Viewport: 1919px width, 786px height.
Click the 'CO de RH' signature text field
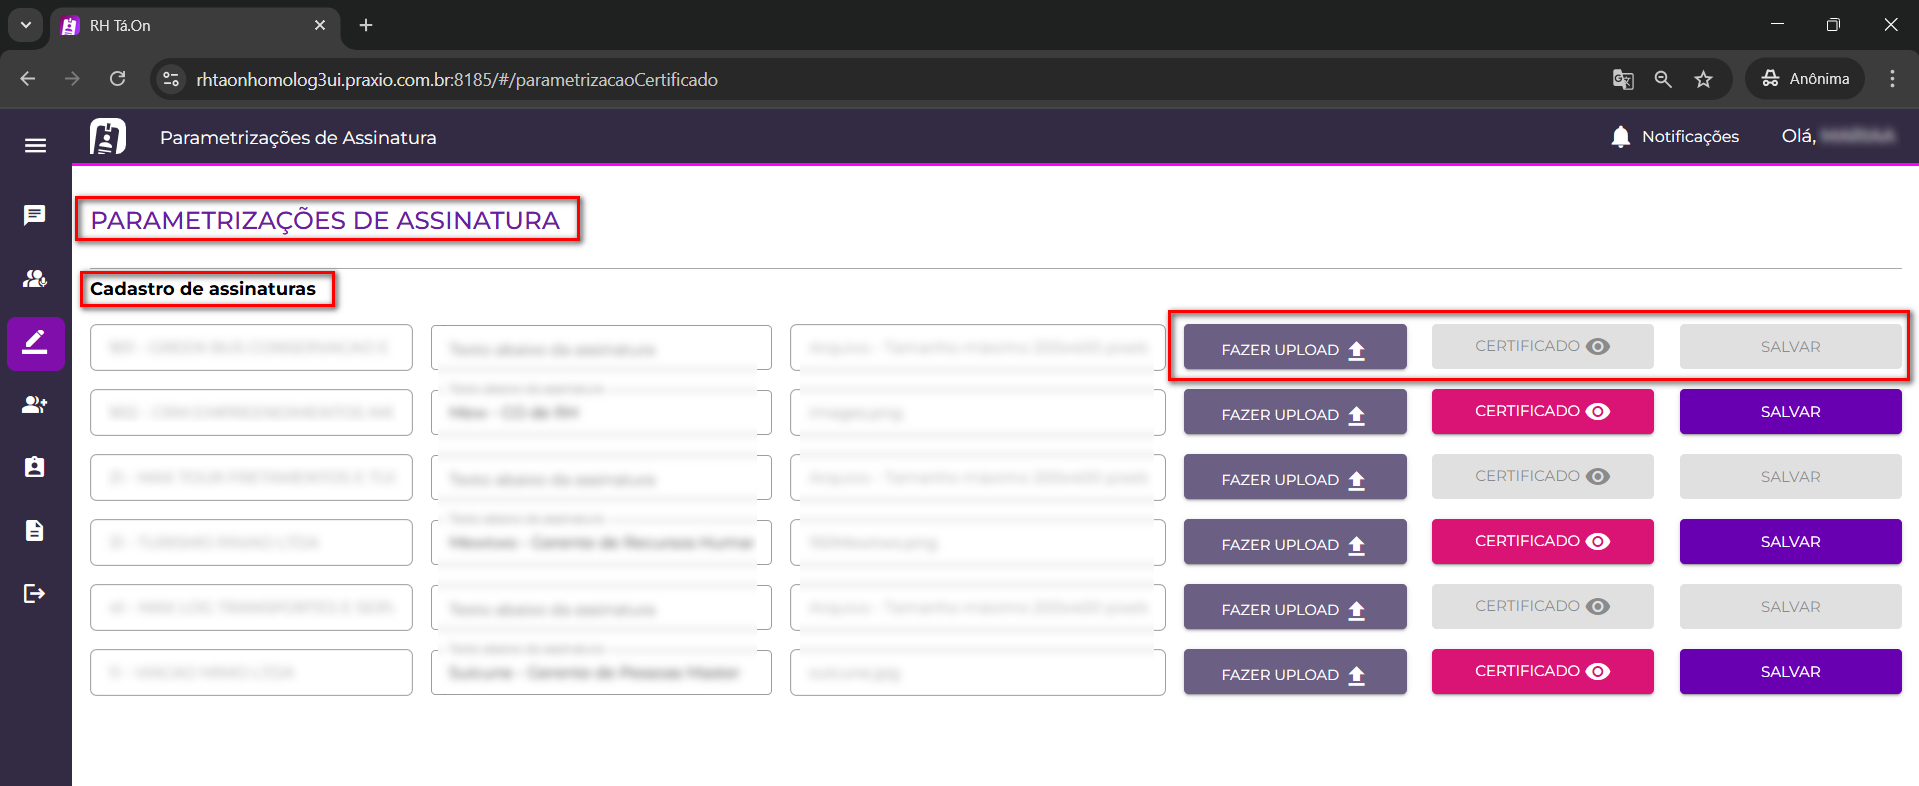pos(601,412)
